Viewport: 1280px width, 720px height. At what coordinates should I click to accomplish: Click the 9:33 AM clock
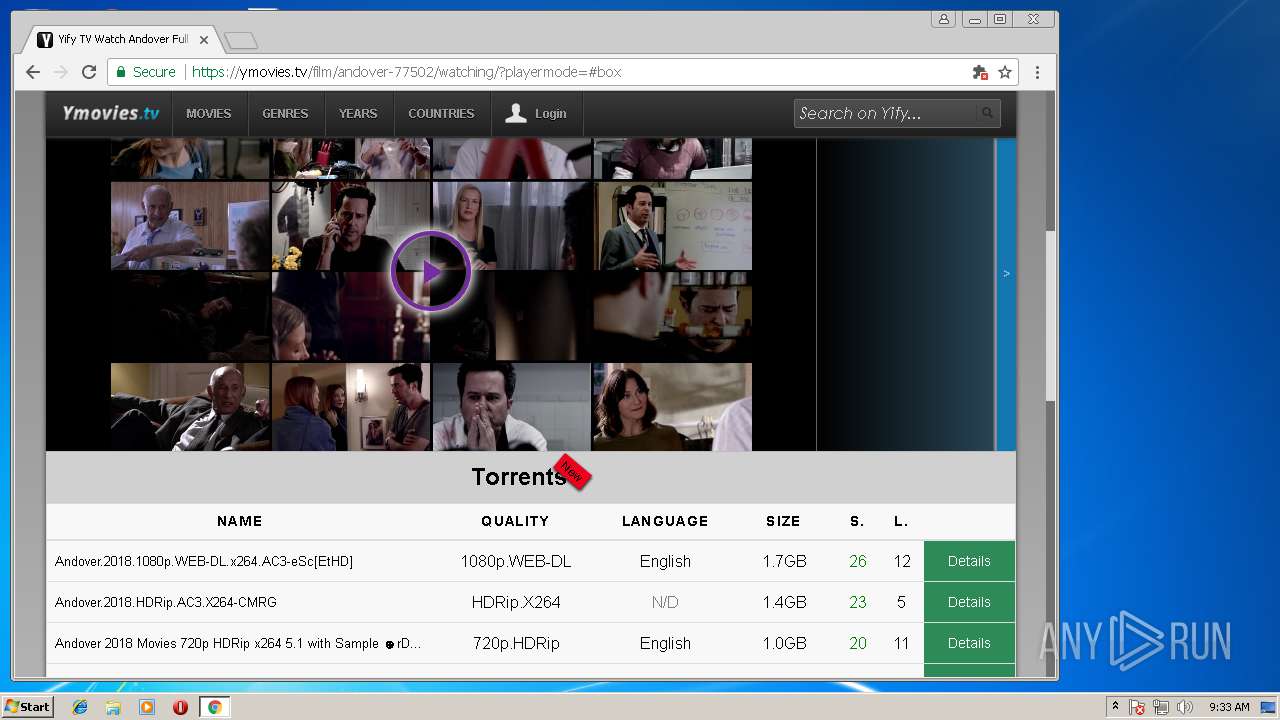1229,707
